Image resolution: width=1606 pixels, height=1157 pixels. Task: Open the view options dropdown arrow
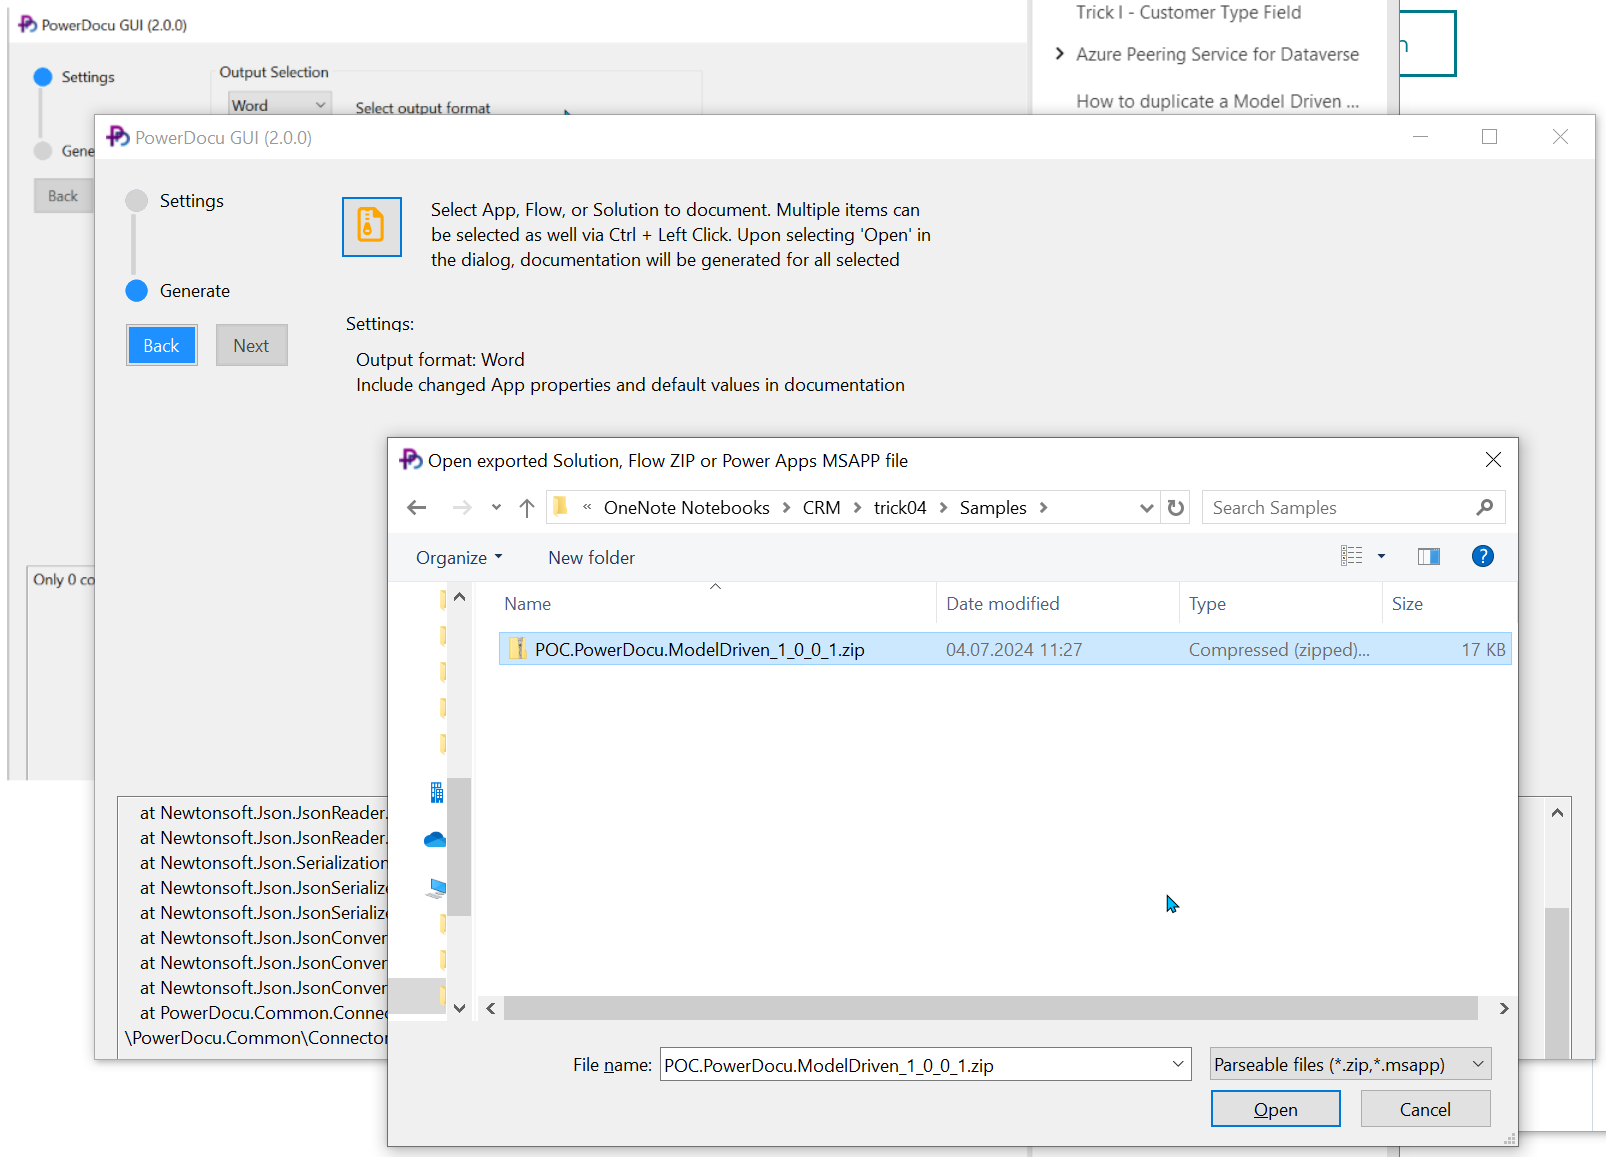tap(1382, 556)
